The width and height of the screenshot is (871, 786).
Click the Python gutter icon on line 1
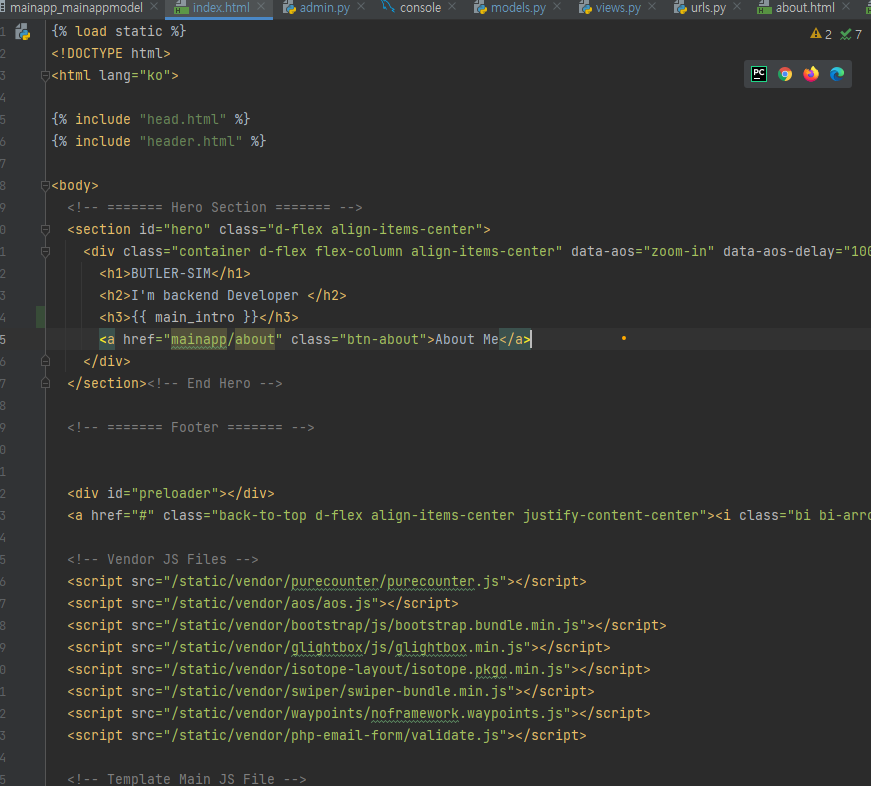[x=23, y=32]
